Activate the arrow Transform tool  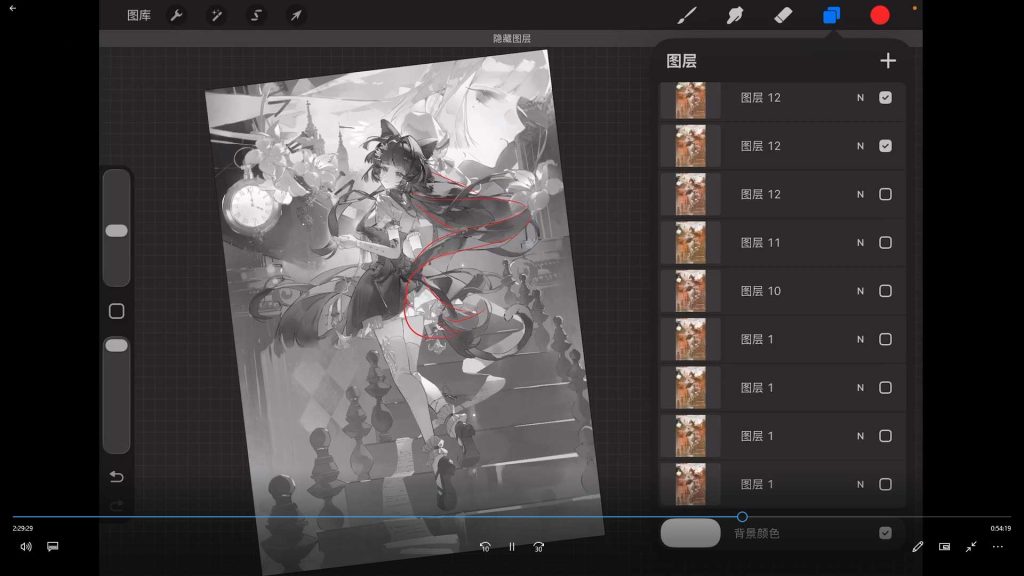click(x=296, y=15)
